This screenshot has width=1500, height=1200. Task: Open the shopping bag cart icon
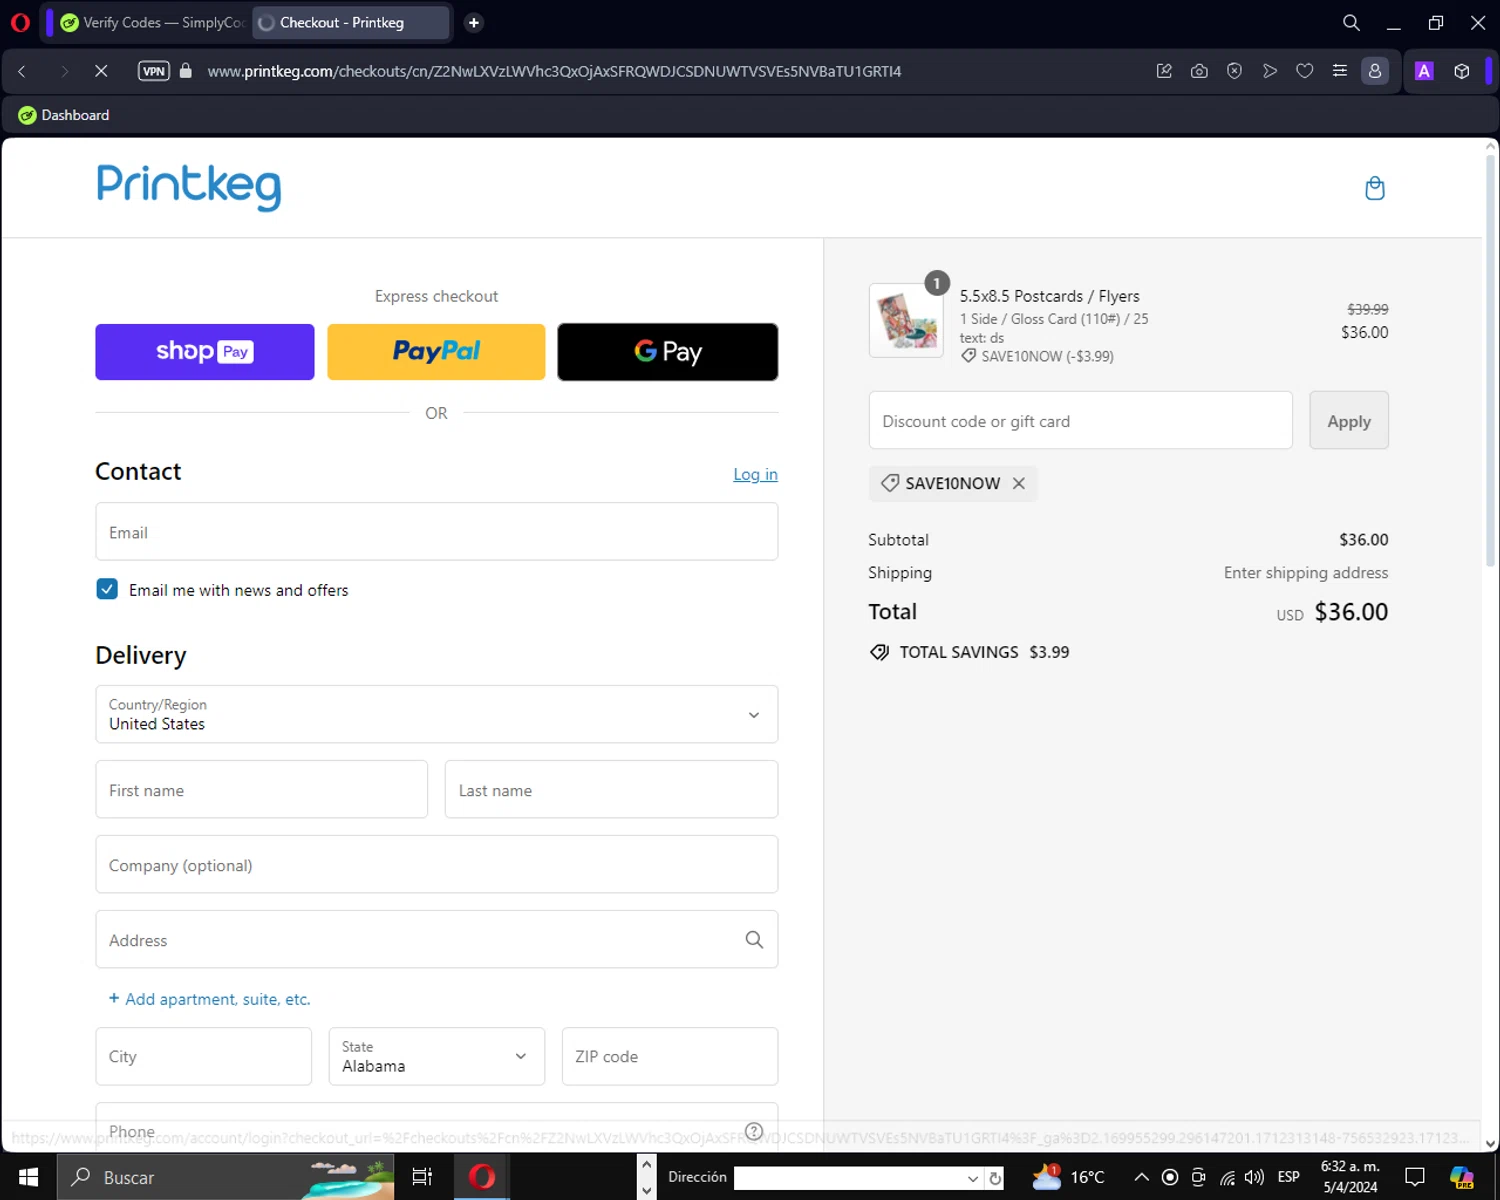[1375, 188]
